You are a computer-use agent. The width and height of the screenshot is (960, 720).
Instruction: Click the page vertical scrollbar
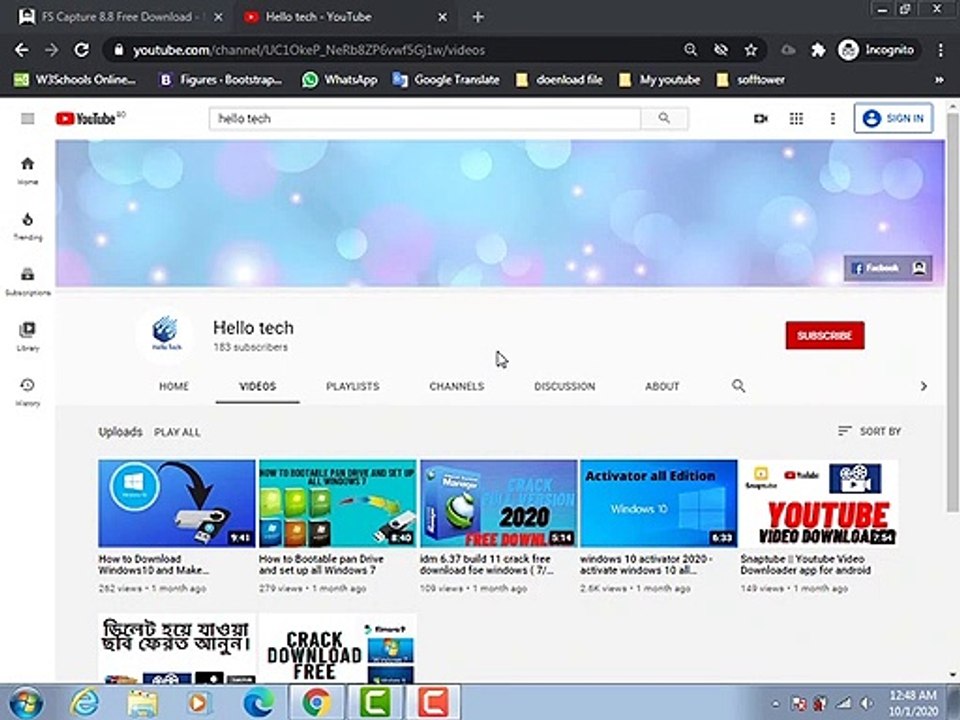point(952,312)
